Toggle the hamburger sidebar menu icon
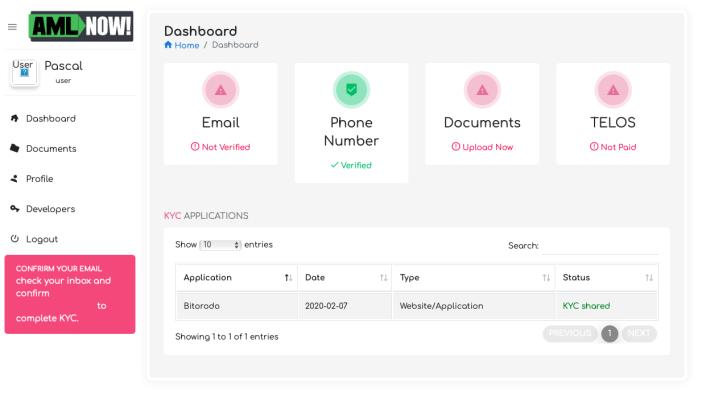This screenshot has width=710, height=401. [12, 27]
